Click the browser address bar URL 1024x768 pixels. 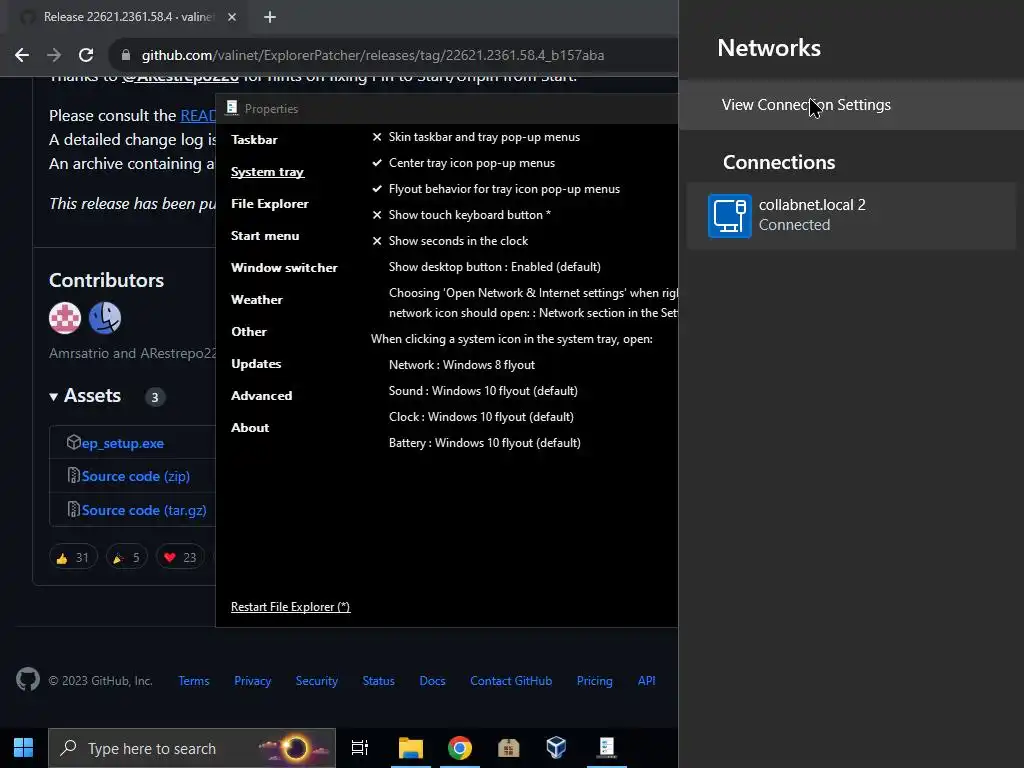(373, 55)
